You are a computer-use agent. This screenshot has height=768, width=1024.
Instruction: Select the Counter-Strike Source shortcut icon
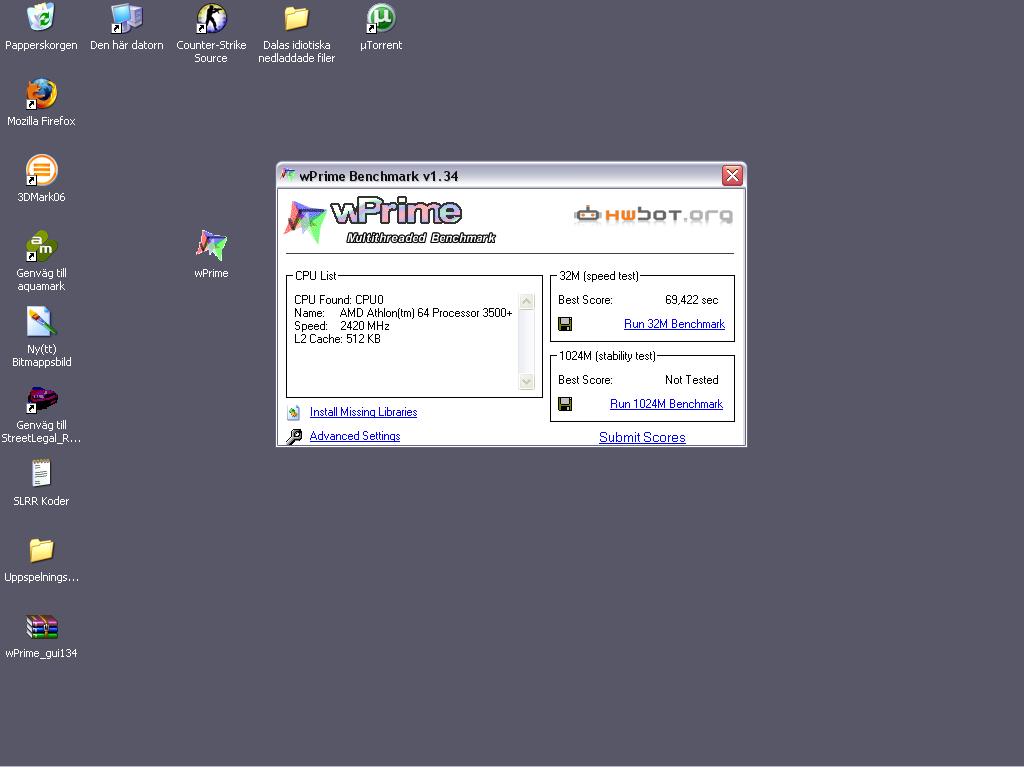(x=211, y=18)
